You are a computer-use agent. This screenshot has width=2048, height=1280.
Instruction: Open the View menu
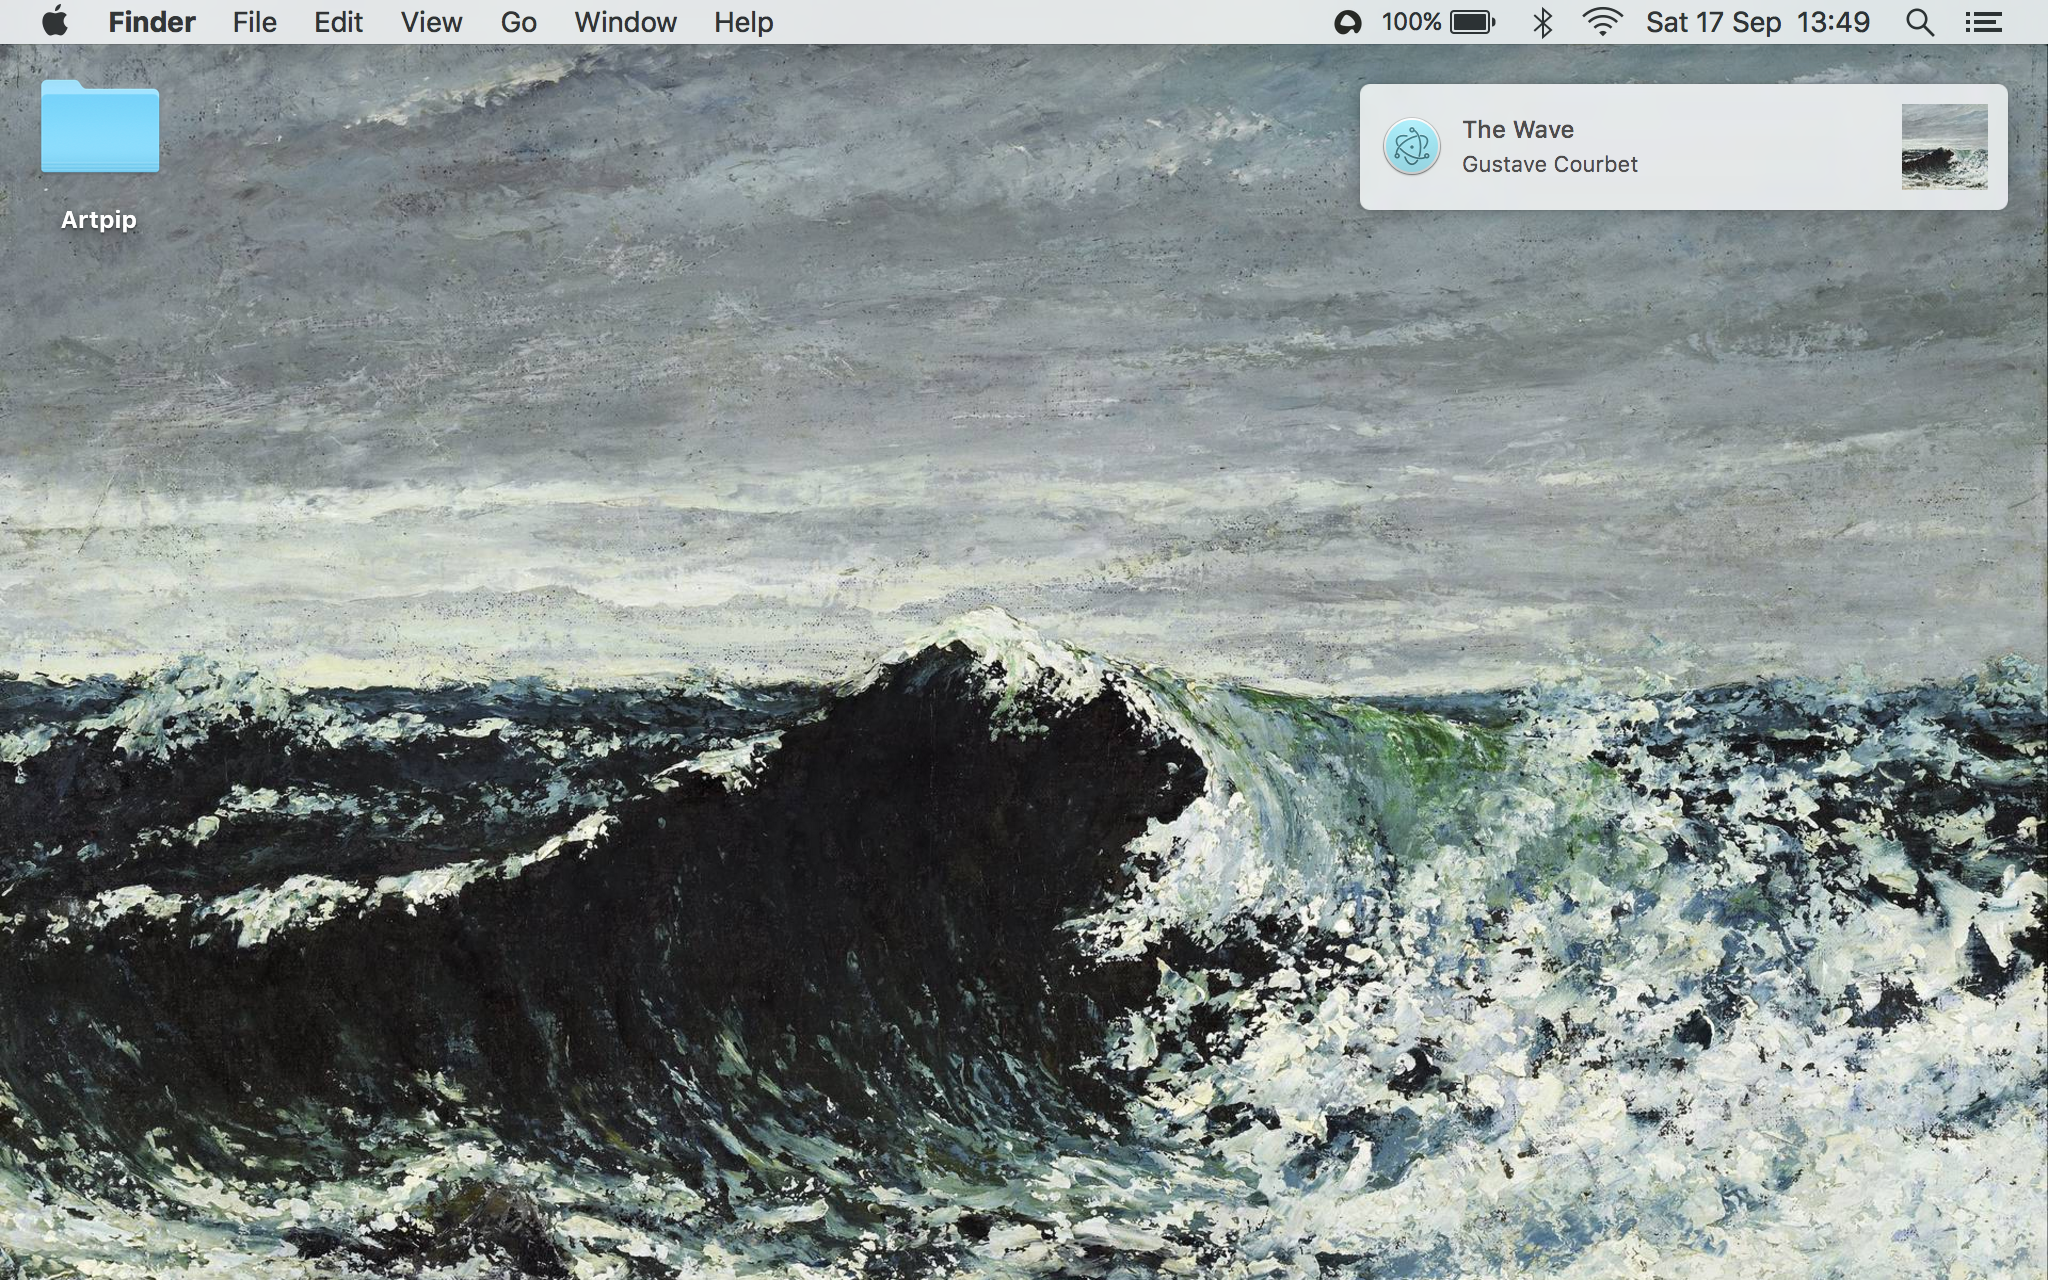[x=431, y=22]
